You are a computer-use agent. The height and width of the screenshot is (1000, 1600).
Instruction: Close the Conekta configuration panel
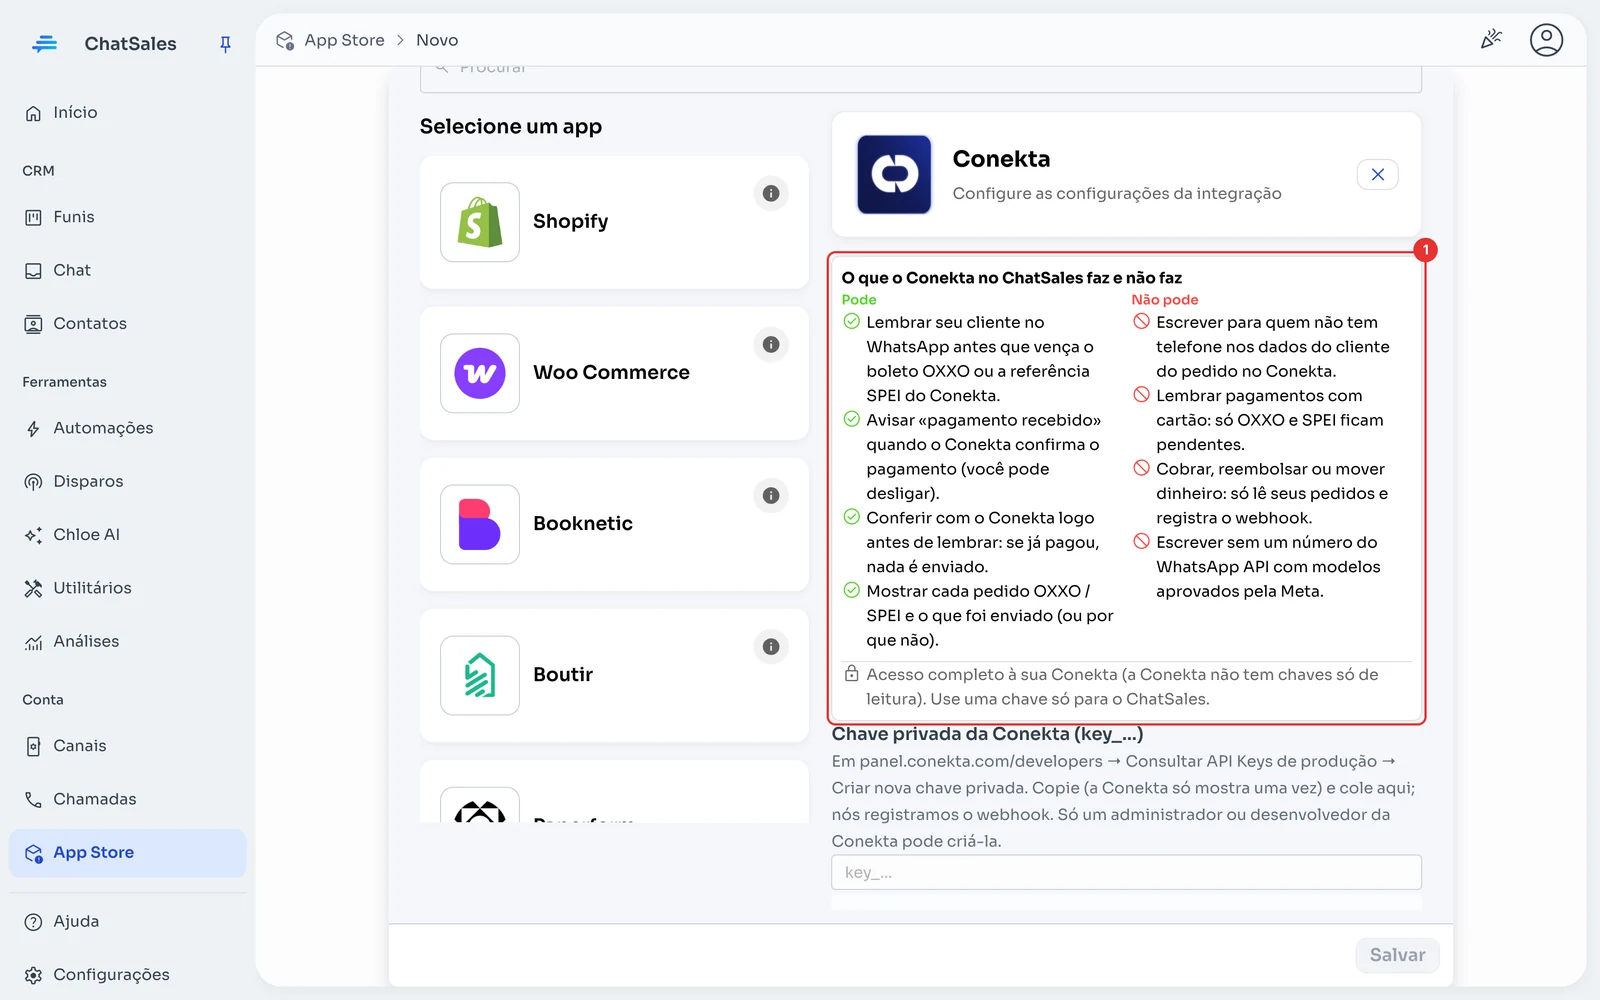pos(1377,174)
